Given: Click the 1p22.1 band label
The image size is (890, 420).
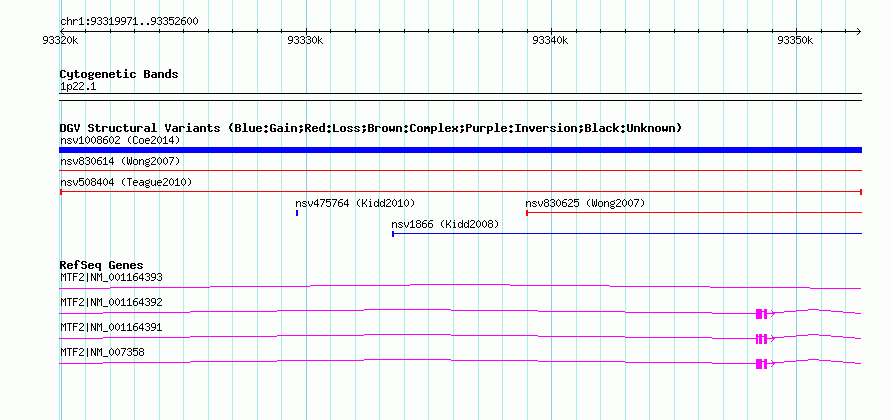Looking at the screenshot, I should 78,87.
